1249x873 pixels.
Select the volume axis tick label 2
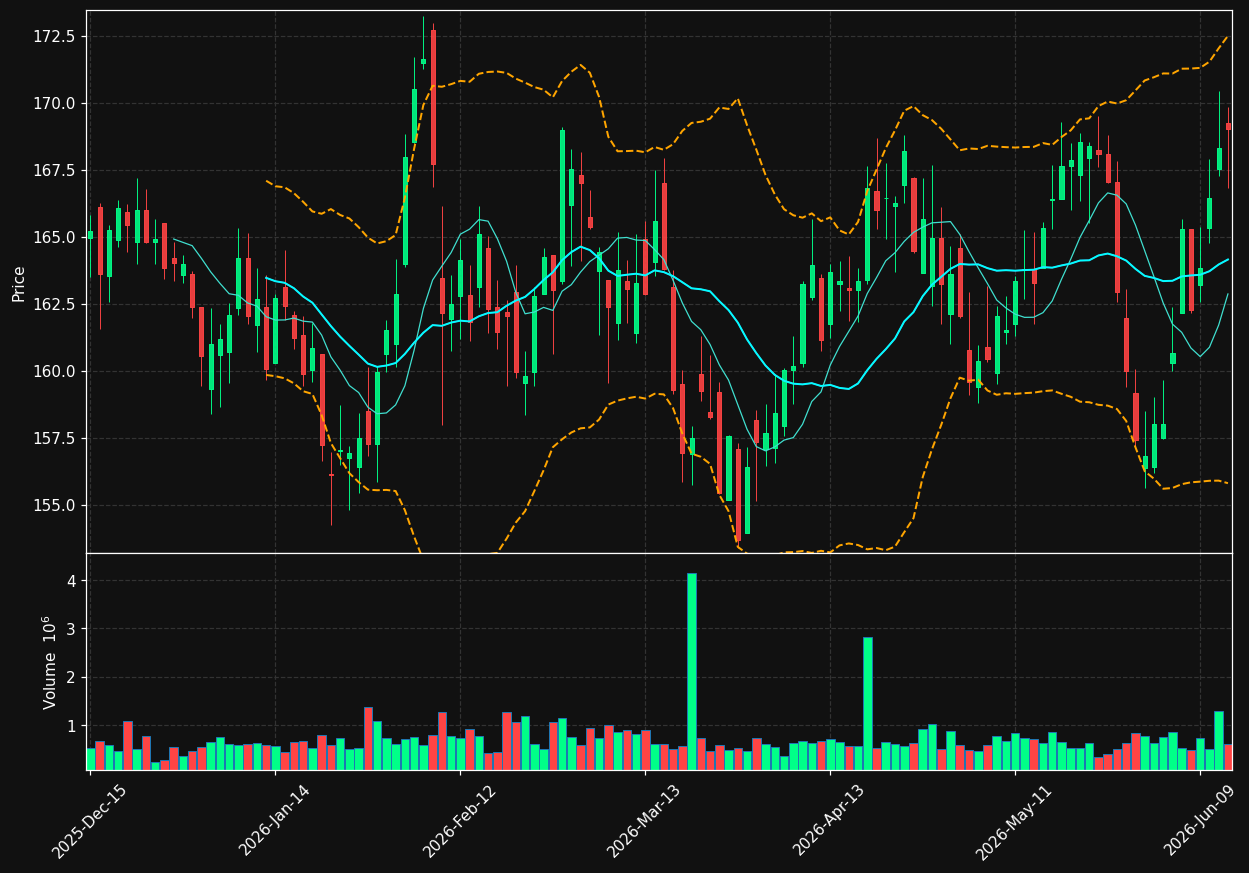(71, 678)
